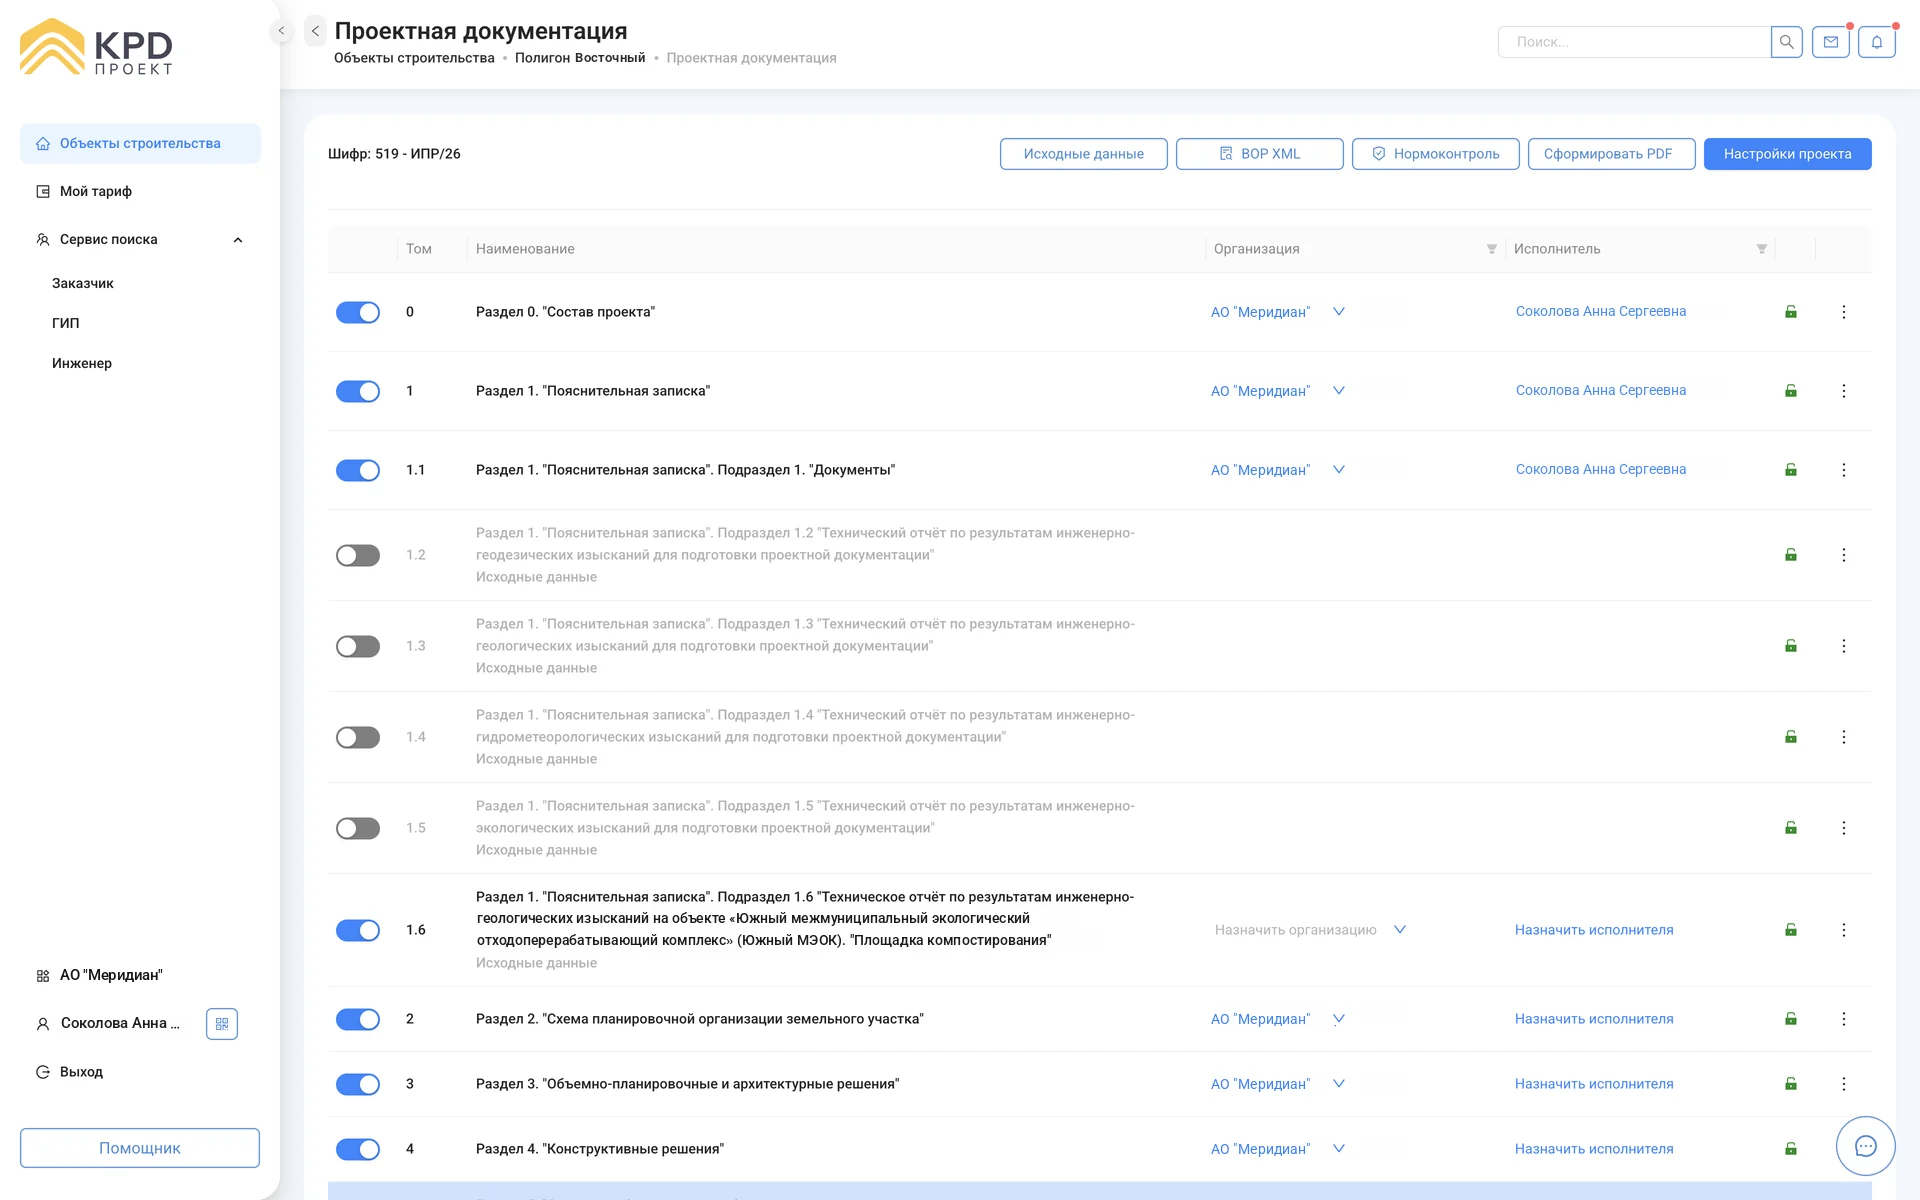This screenshot has height=1200, width=1920.
Task: Click the search magnifier icon
Action: pos(1786,42)
